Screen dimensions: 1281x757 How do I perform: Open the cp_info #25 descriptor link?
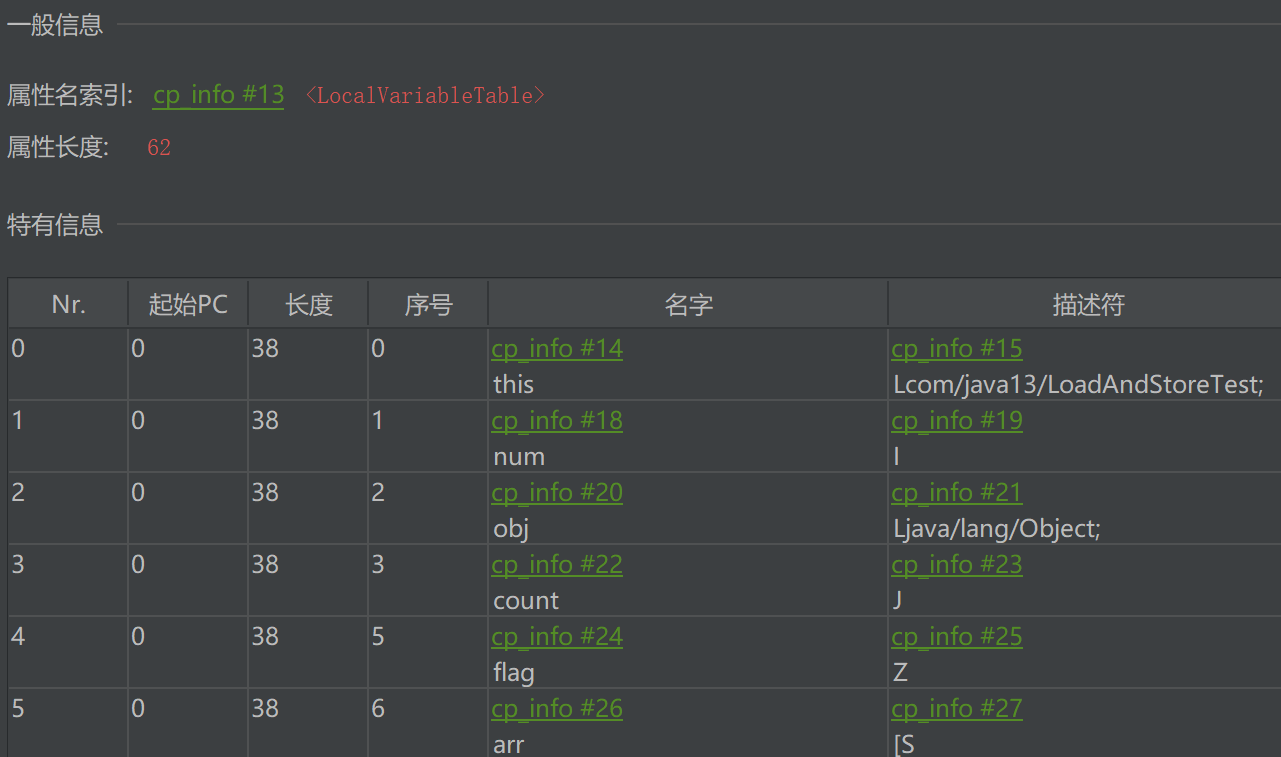(956, 637)
